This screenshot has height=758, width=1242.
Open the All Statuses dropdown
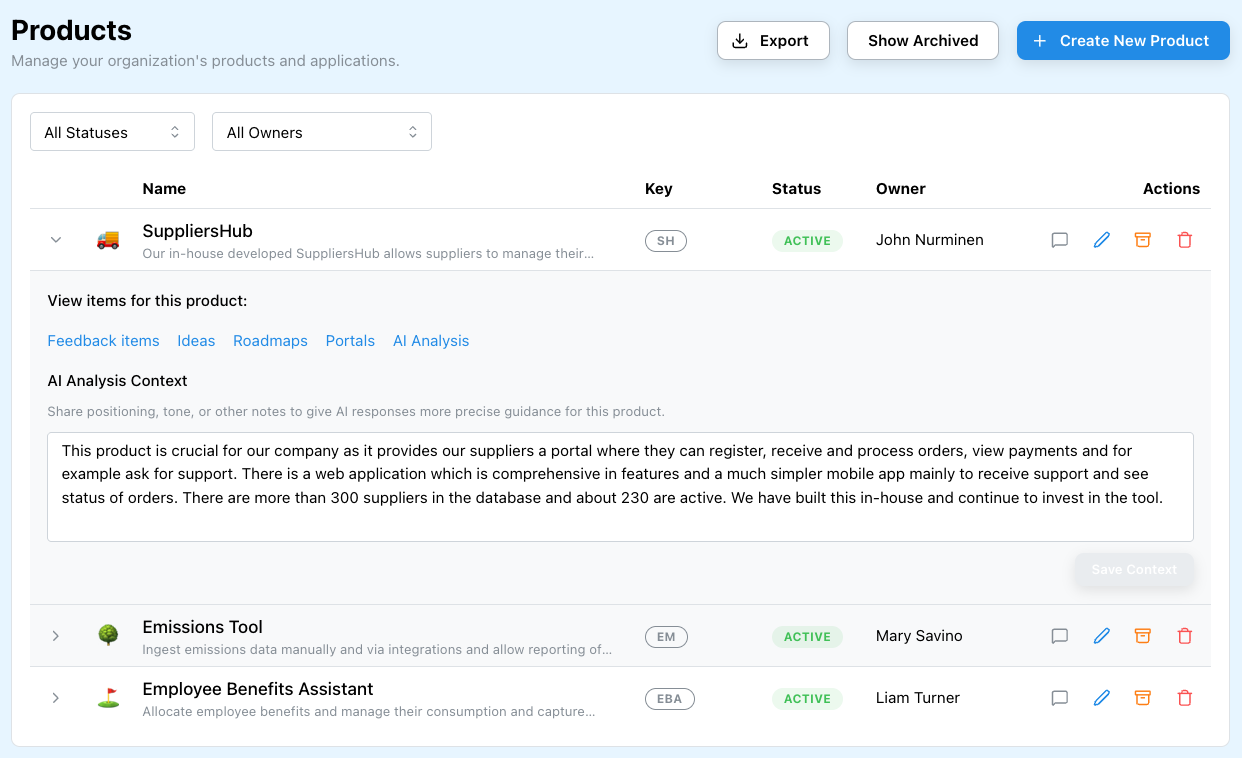coord(112,132)
